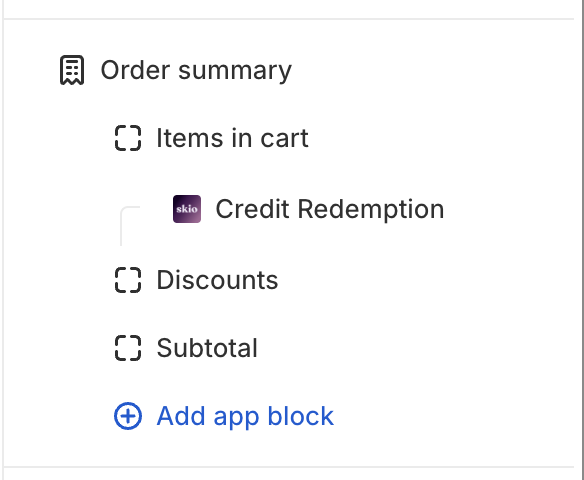The width and height of the screenshot is (584, 480).
Task: Click the divider line below Add app block
Action: (289, 467)
